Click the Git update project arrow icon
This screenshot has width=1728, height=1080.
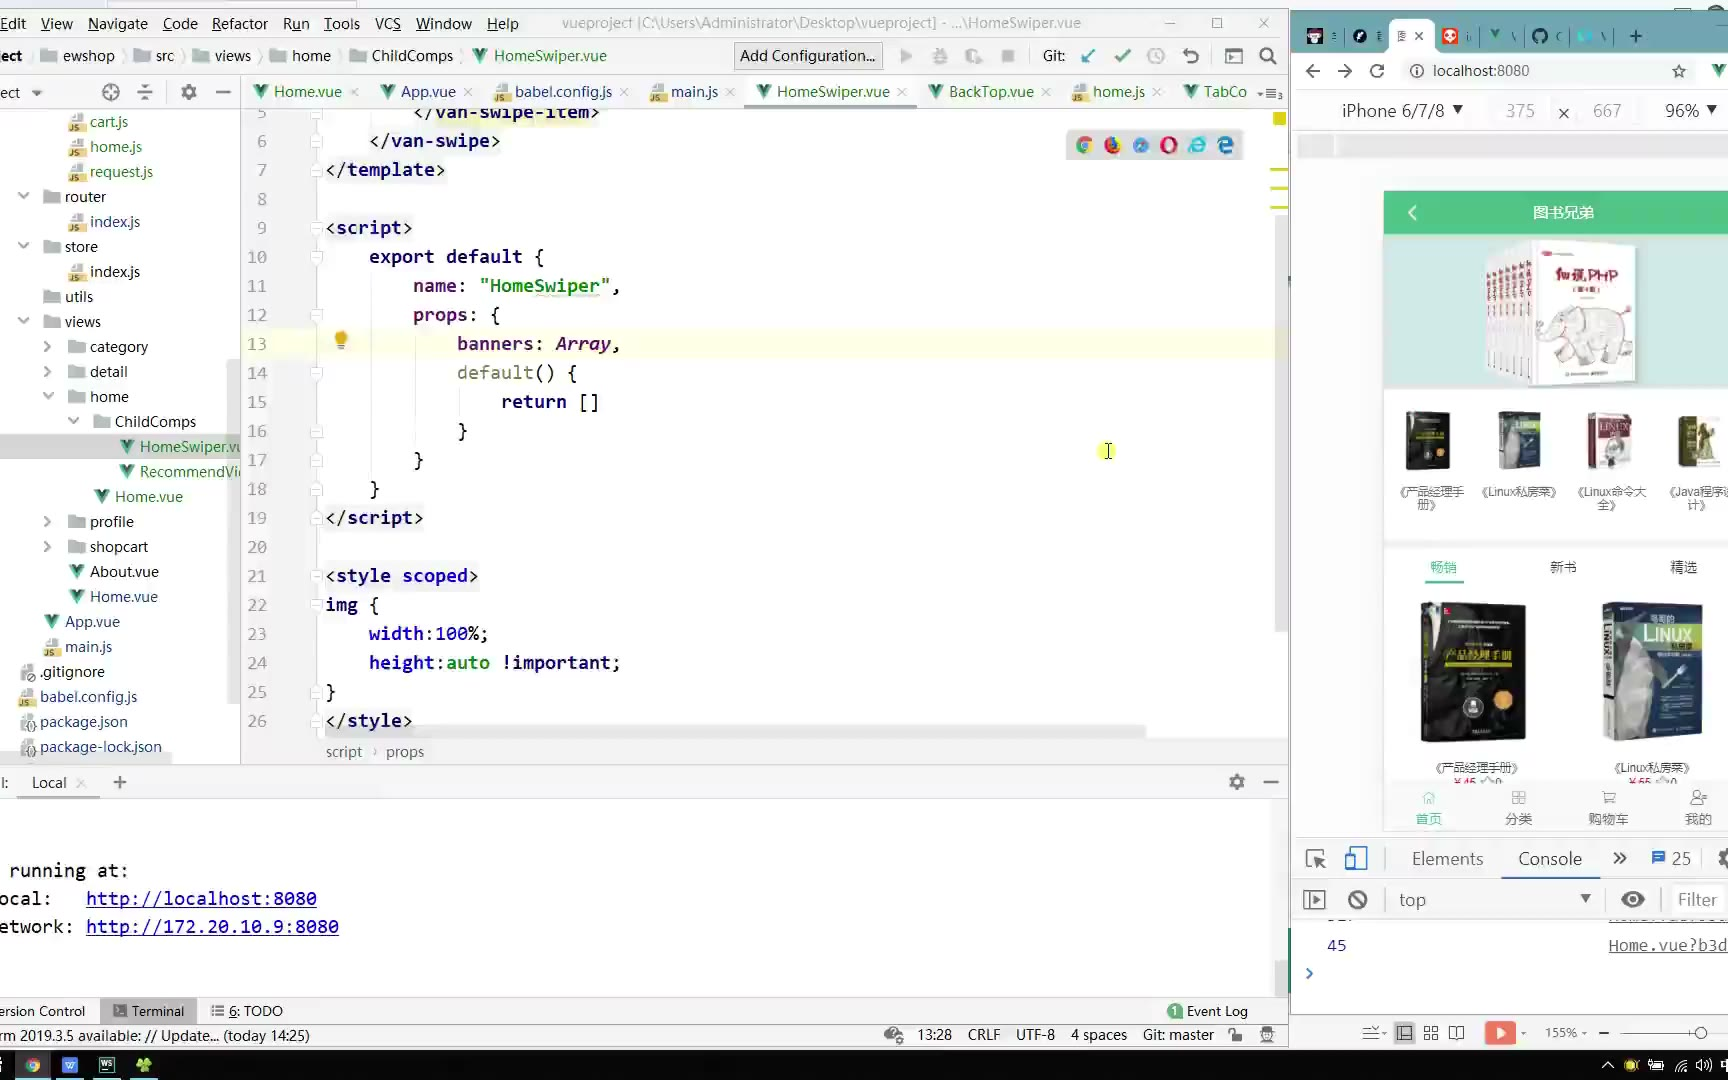click(x=1088, y=56)
